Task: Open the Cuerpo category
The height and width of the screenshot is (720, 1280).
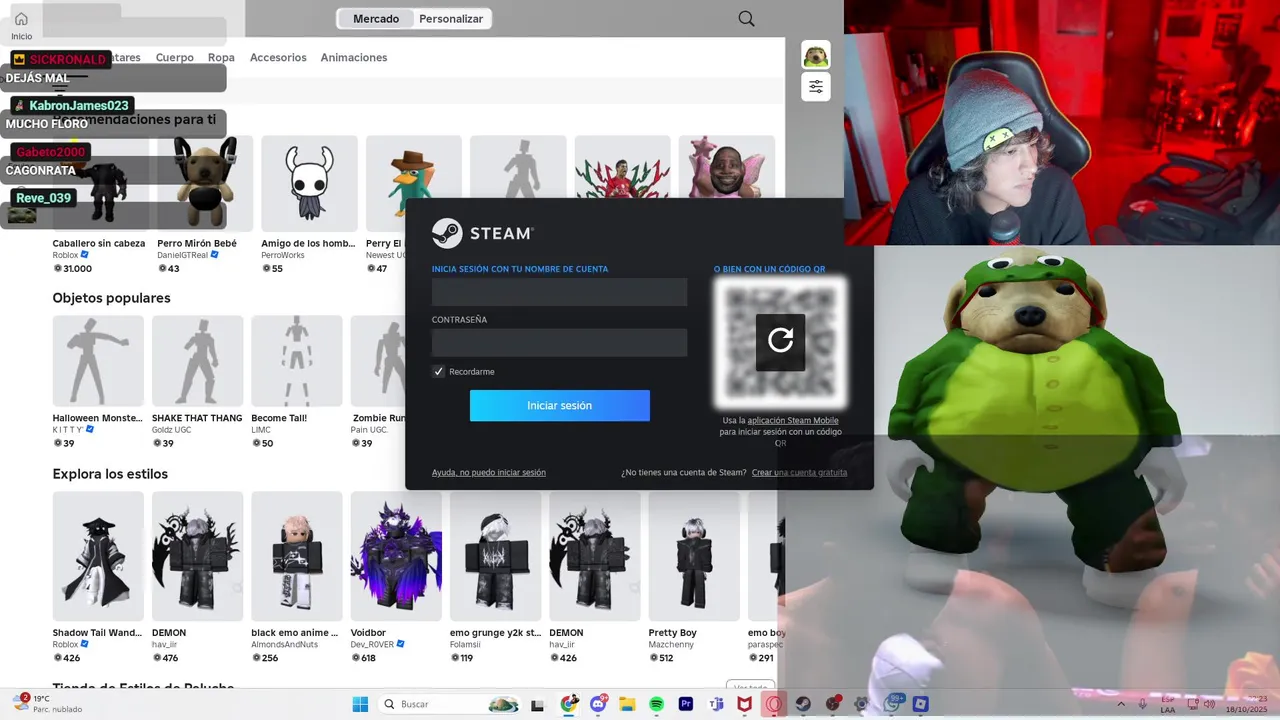Action: coord(174,57)
